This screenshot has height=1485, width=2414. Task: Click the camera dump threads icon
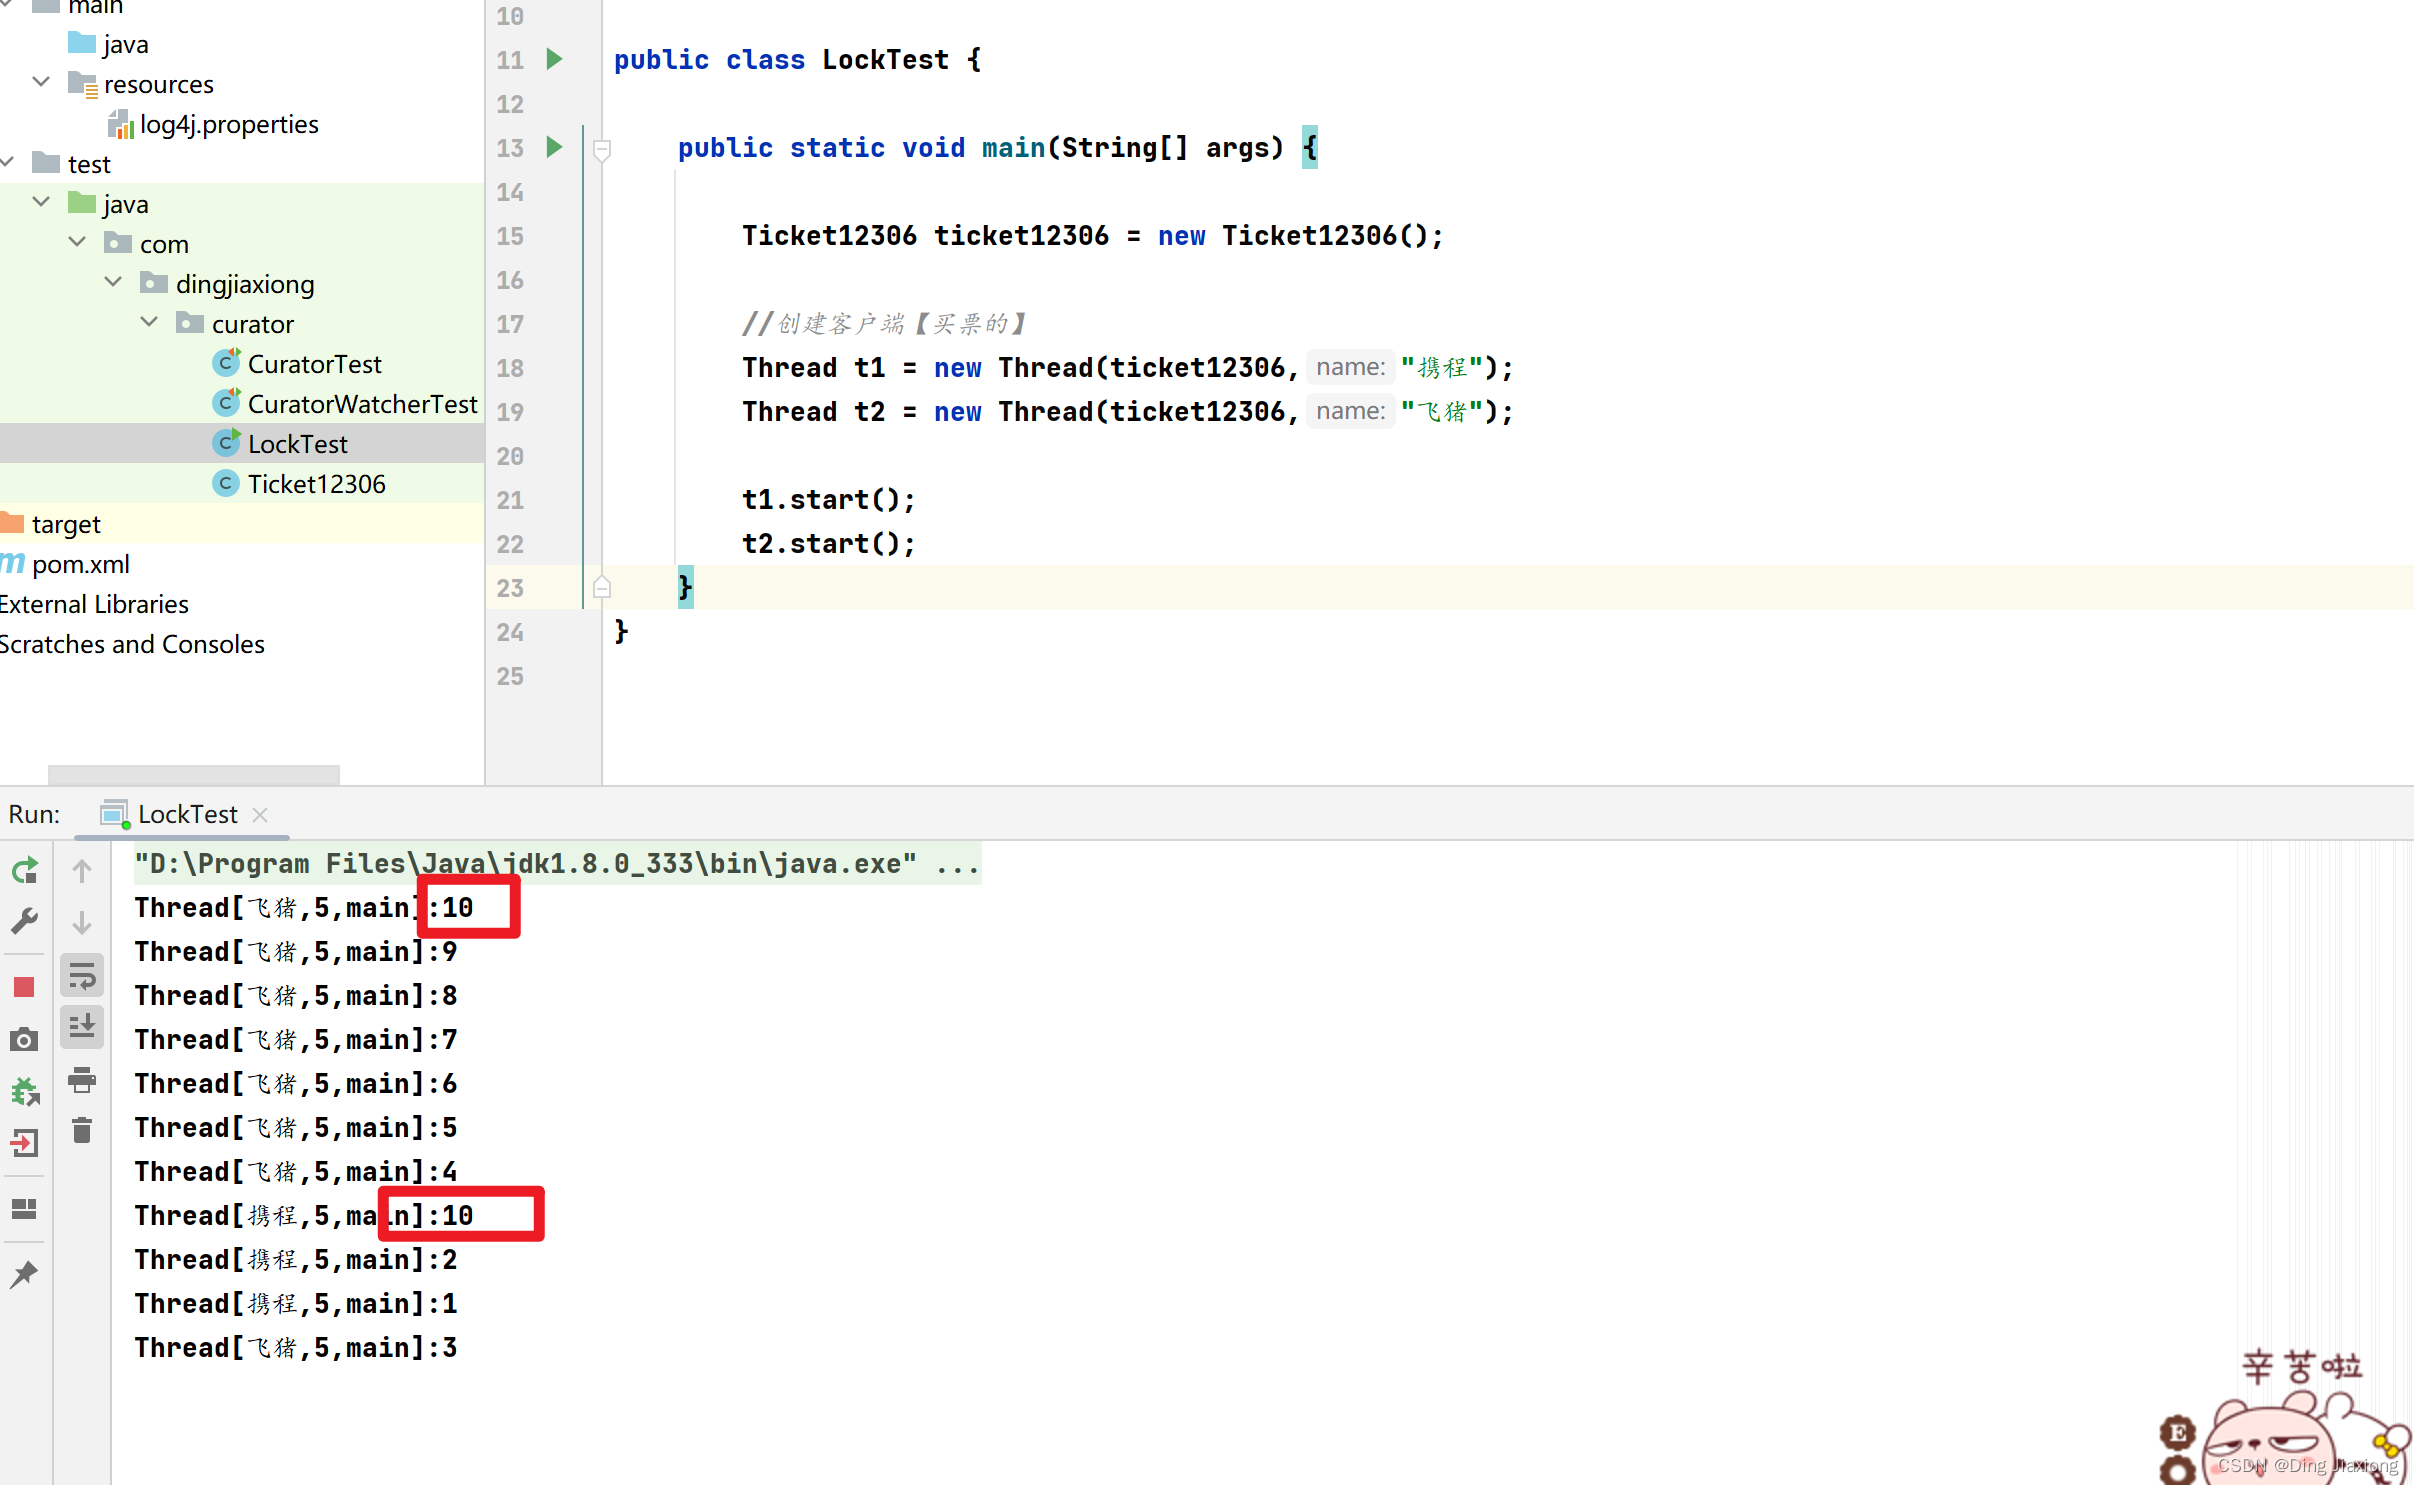(x=25, y=1040)
